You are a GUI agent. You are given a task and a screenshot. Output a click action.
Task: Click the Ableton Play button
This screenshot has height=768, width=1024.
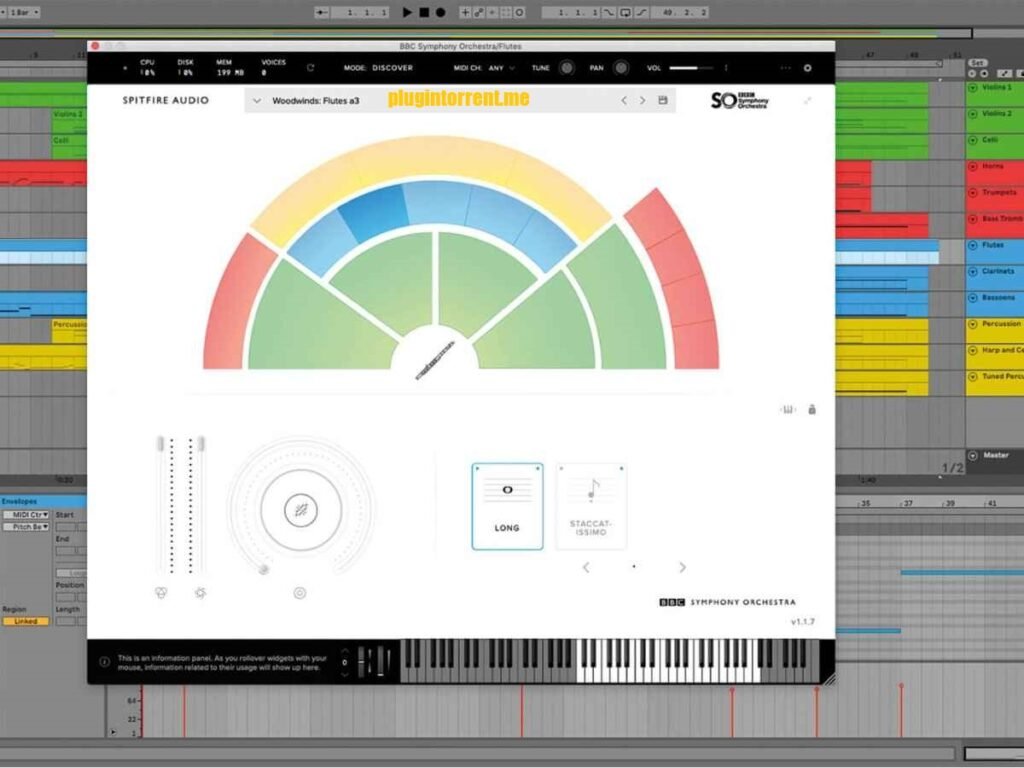(x=407, y=12)
